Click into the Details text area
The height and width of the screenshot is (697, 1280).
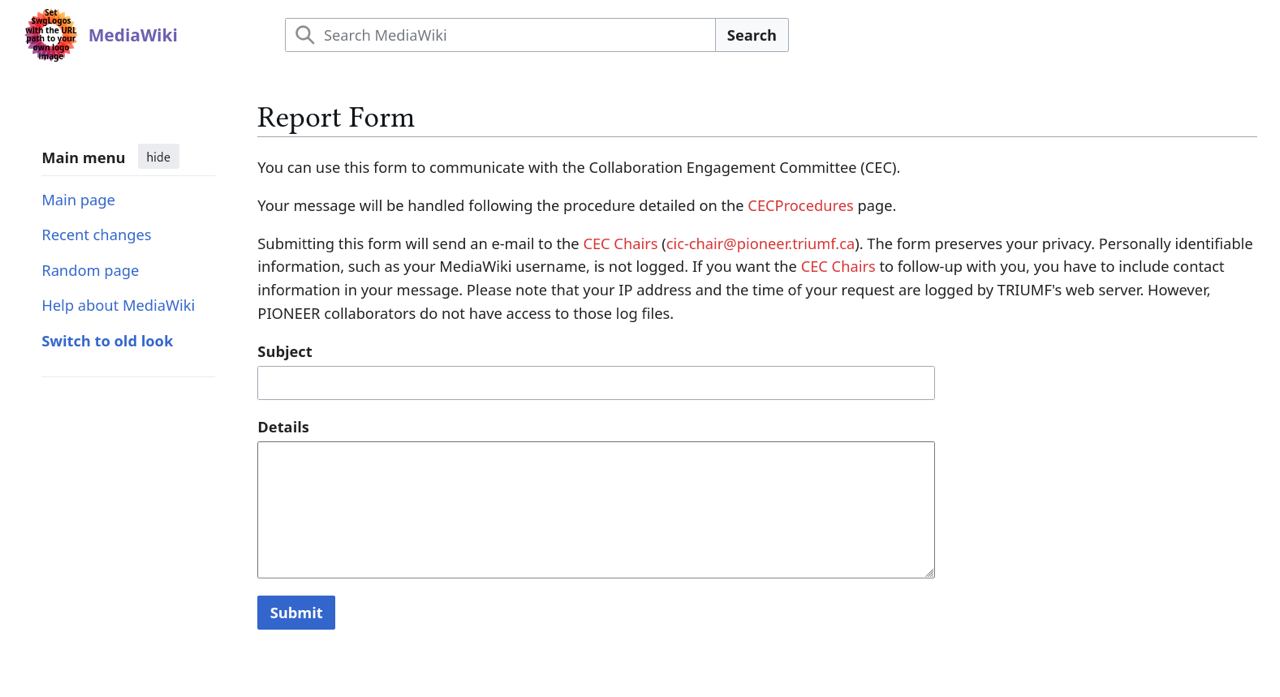[596, 510]
